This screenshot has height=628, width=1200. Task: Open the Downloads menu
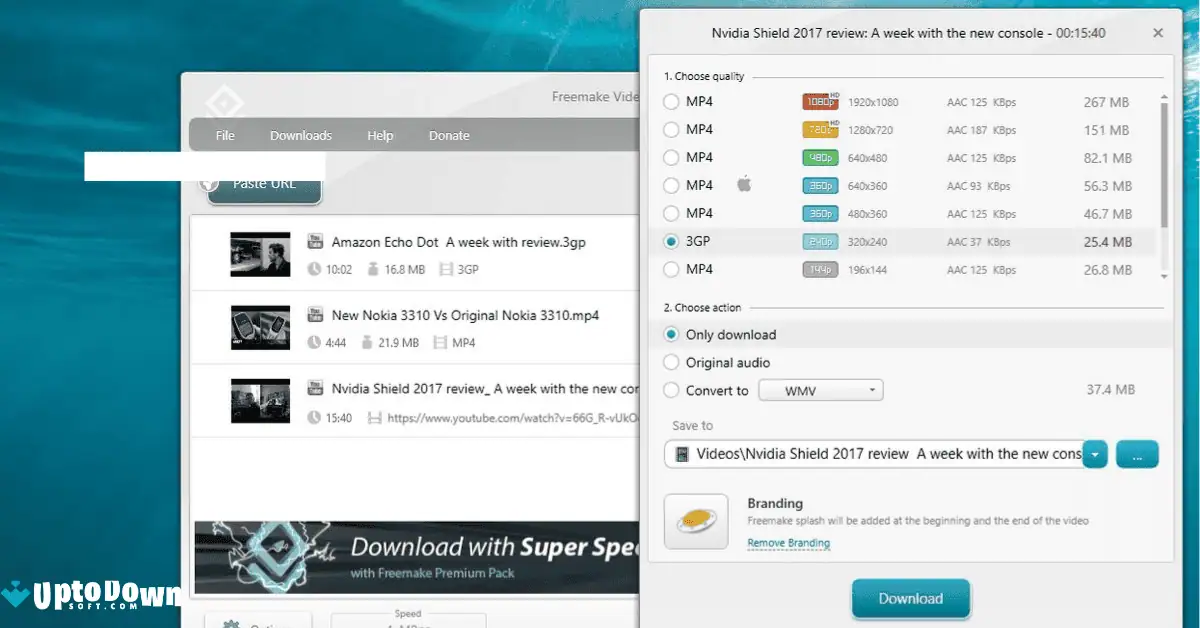pyautogui.click(x=300, y=134)
